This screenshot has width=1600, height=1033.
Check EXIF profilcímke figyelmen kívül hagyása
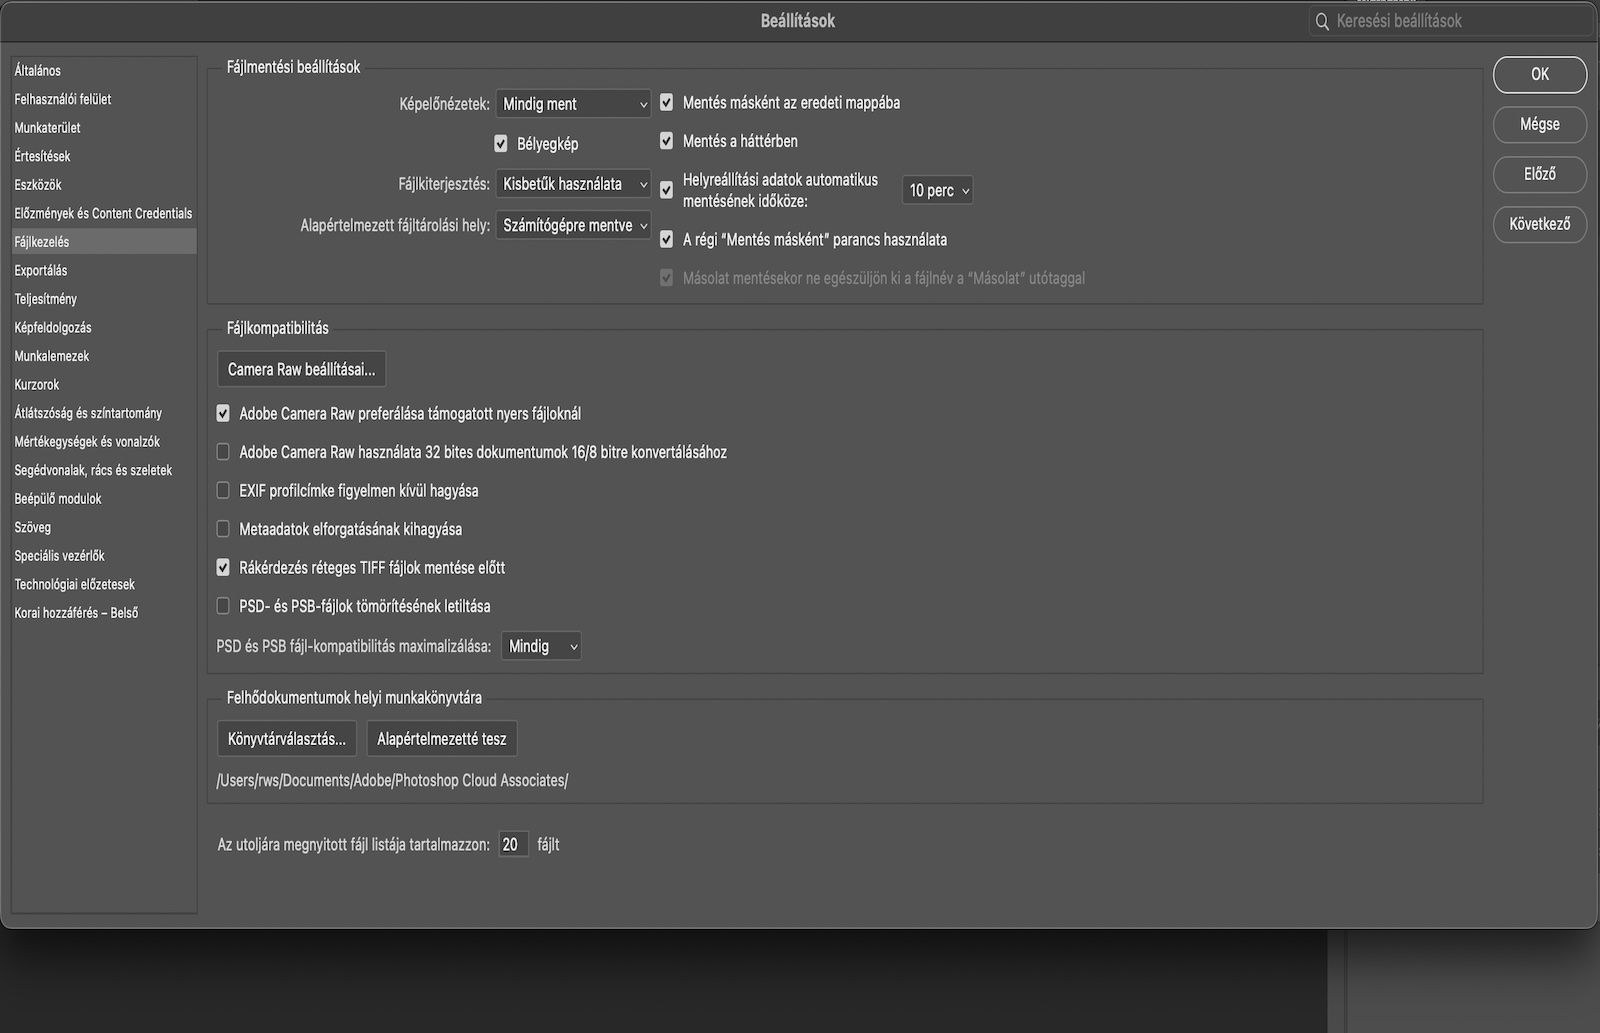pyautogui.click(x=222, y=490)
